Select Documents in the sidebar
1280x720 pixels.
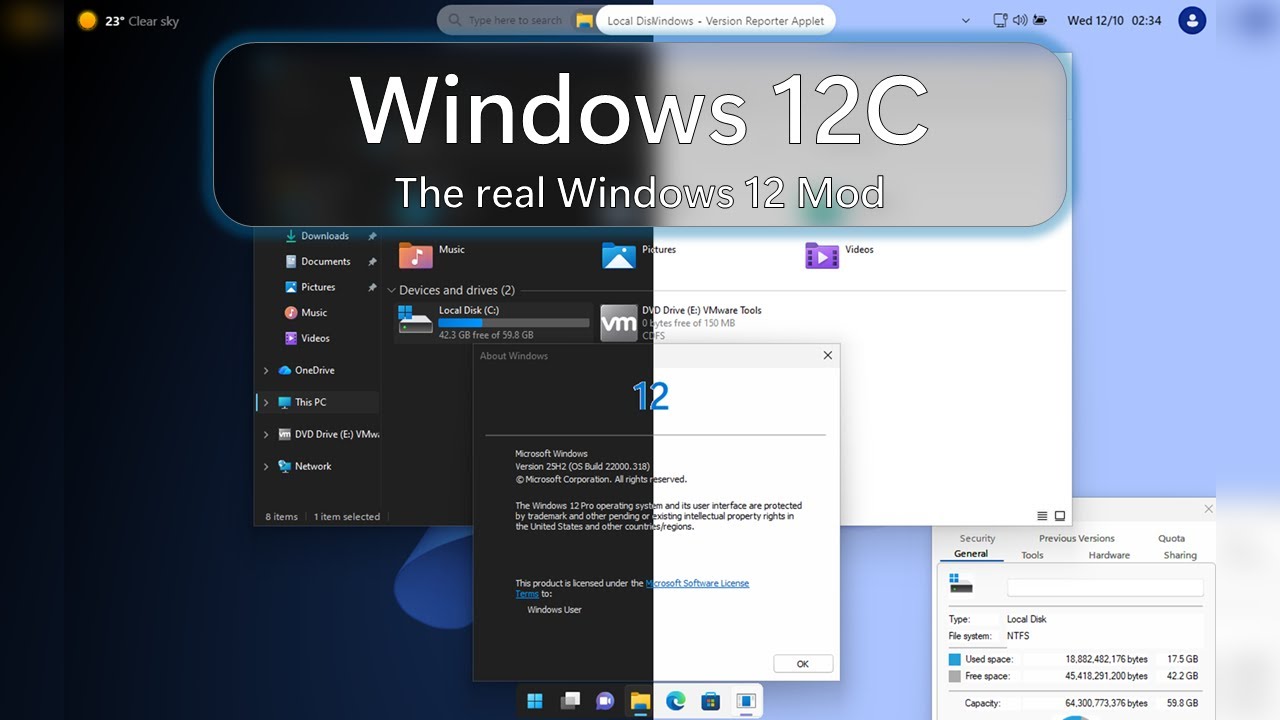click(x=326, y=261)
